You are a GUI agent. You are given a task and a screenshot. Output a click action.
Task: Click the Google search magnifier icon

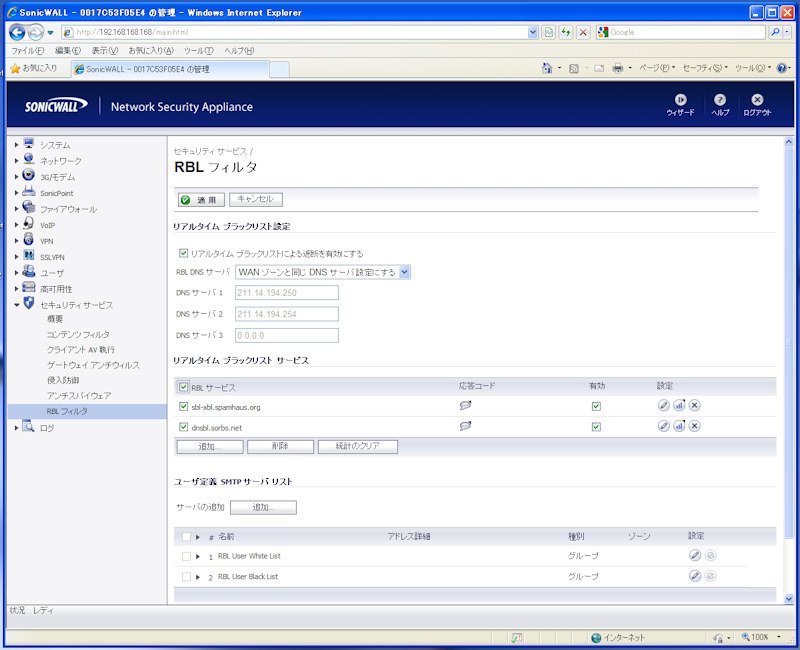tap(775, 32)
